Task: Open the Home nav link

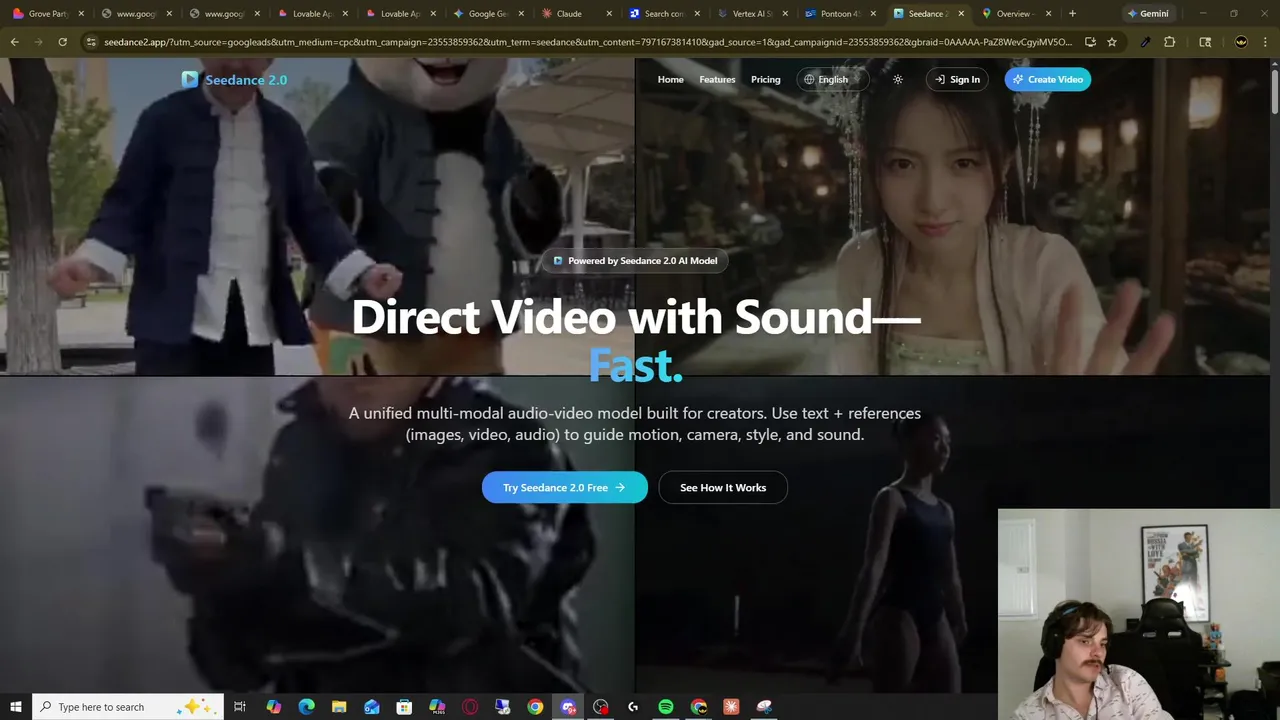Action: [670, 80]
